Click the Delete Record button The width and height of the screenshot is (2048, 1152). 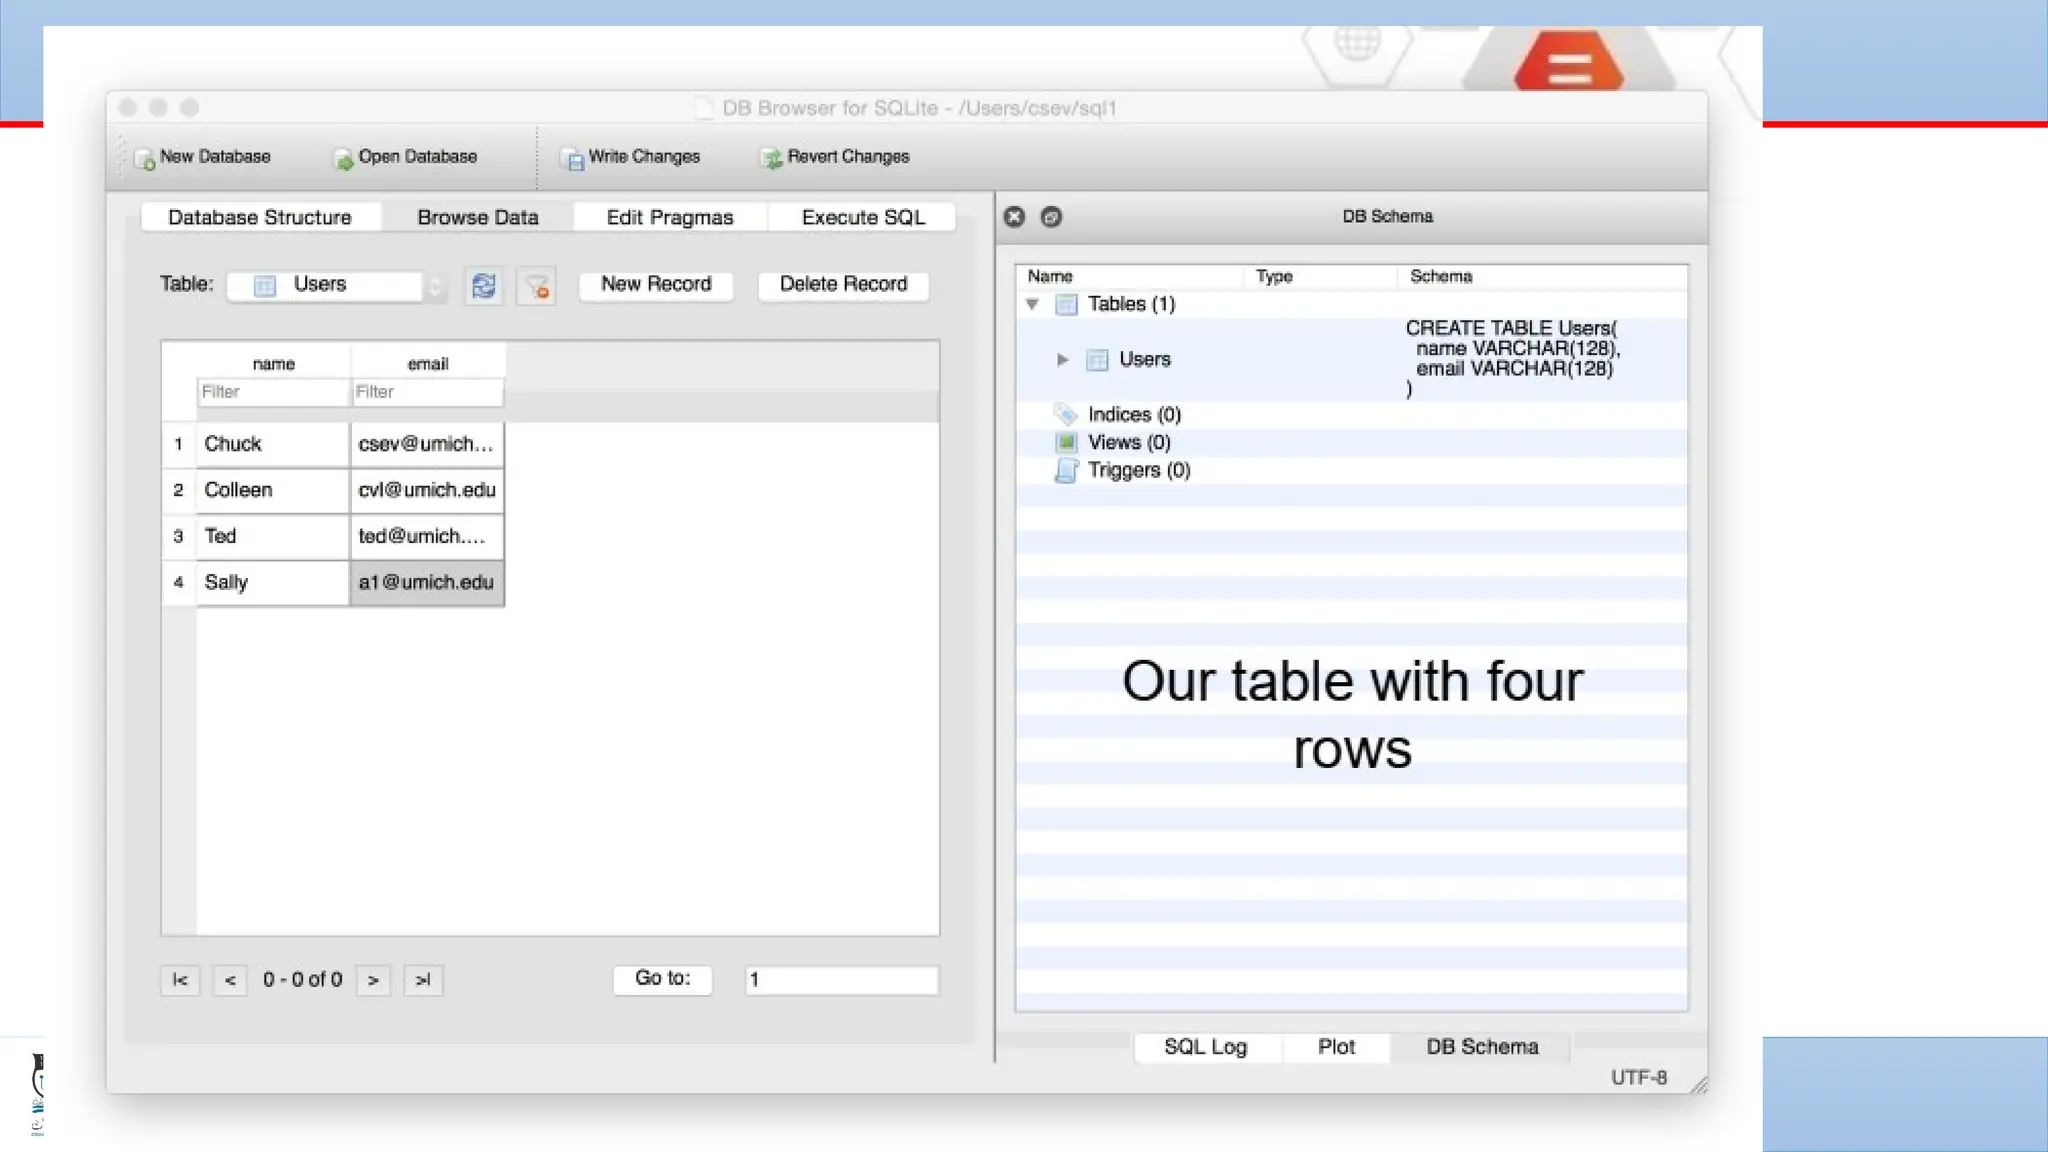[843, 285]
